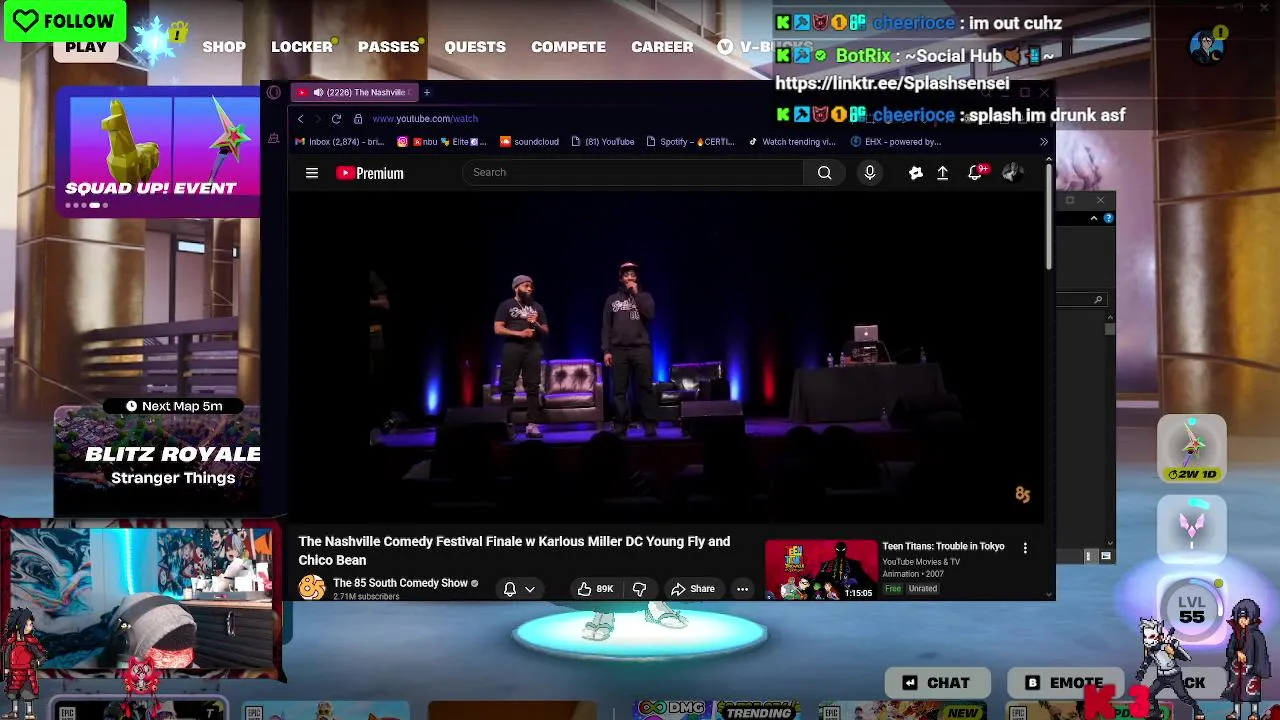
Task: Like the video showing 89K likes
Action: click(595, 589)
